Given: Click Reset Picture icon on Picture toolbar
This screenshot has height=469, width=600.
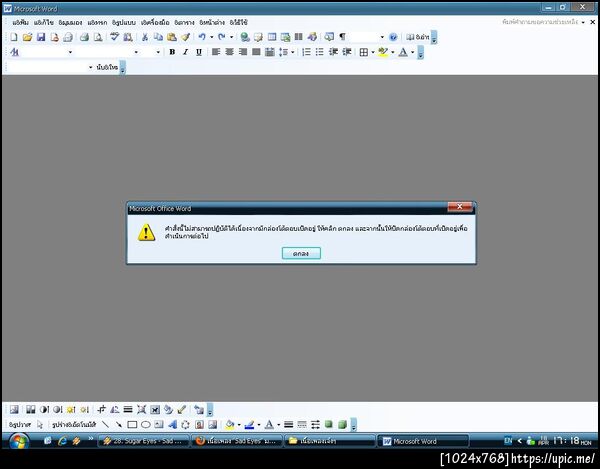Looking at the screenshot, I should click(199, 409).
